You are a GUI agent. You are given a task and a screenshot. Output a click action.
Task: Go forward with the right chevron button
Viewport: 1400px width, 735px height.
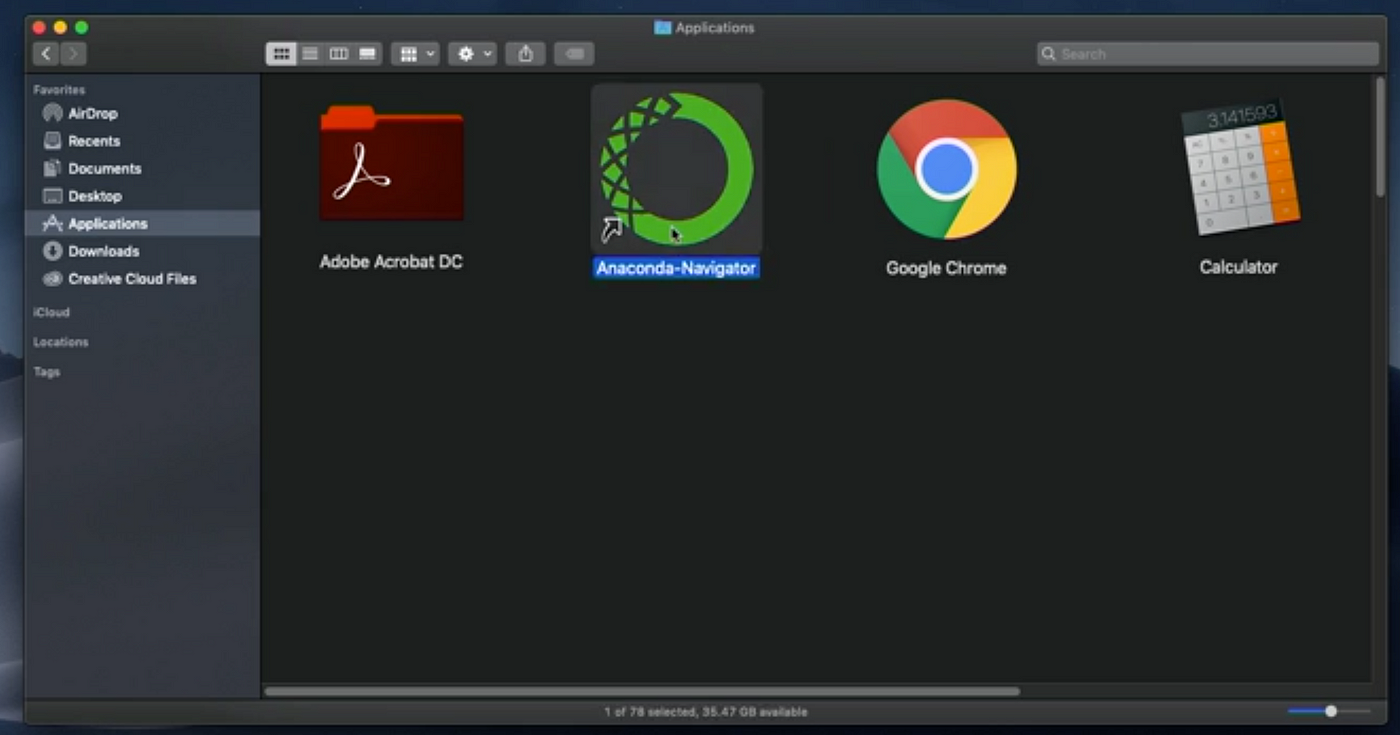click(73, 54)
